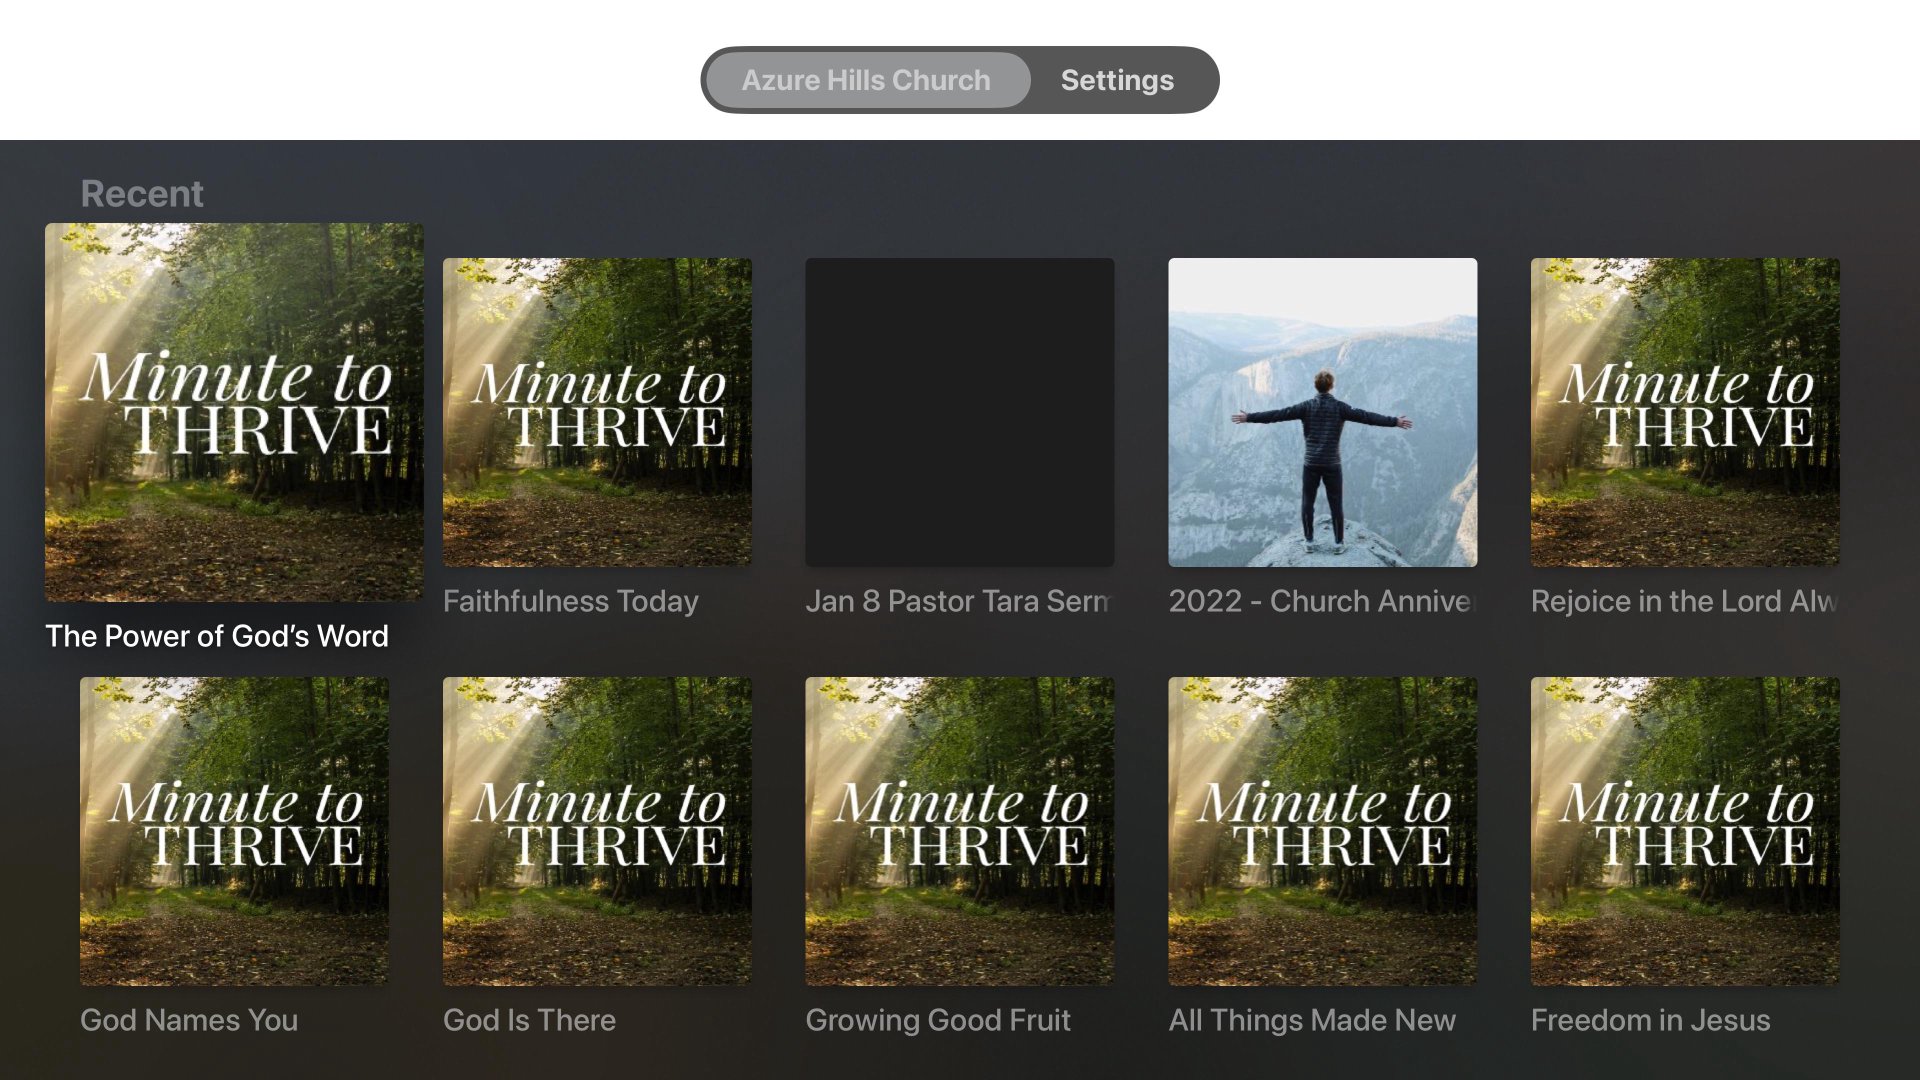Open the blank Jan 8 Pastor Tara sermon tile
This screenshot has width=1920, height=1080.
click(960, 412)
